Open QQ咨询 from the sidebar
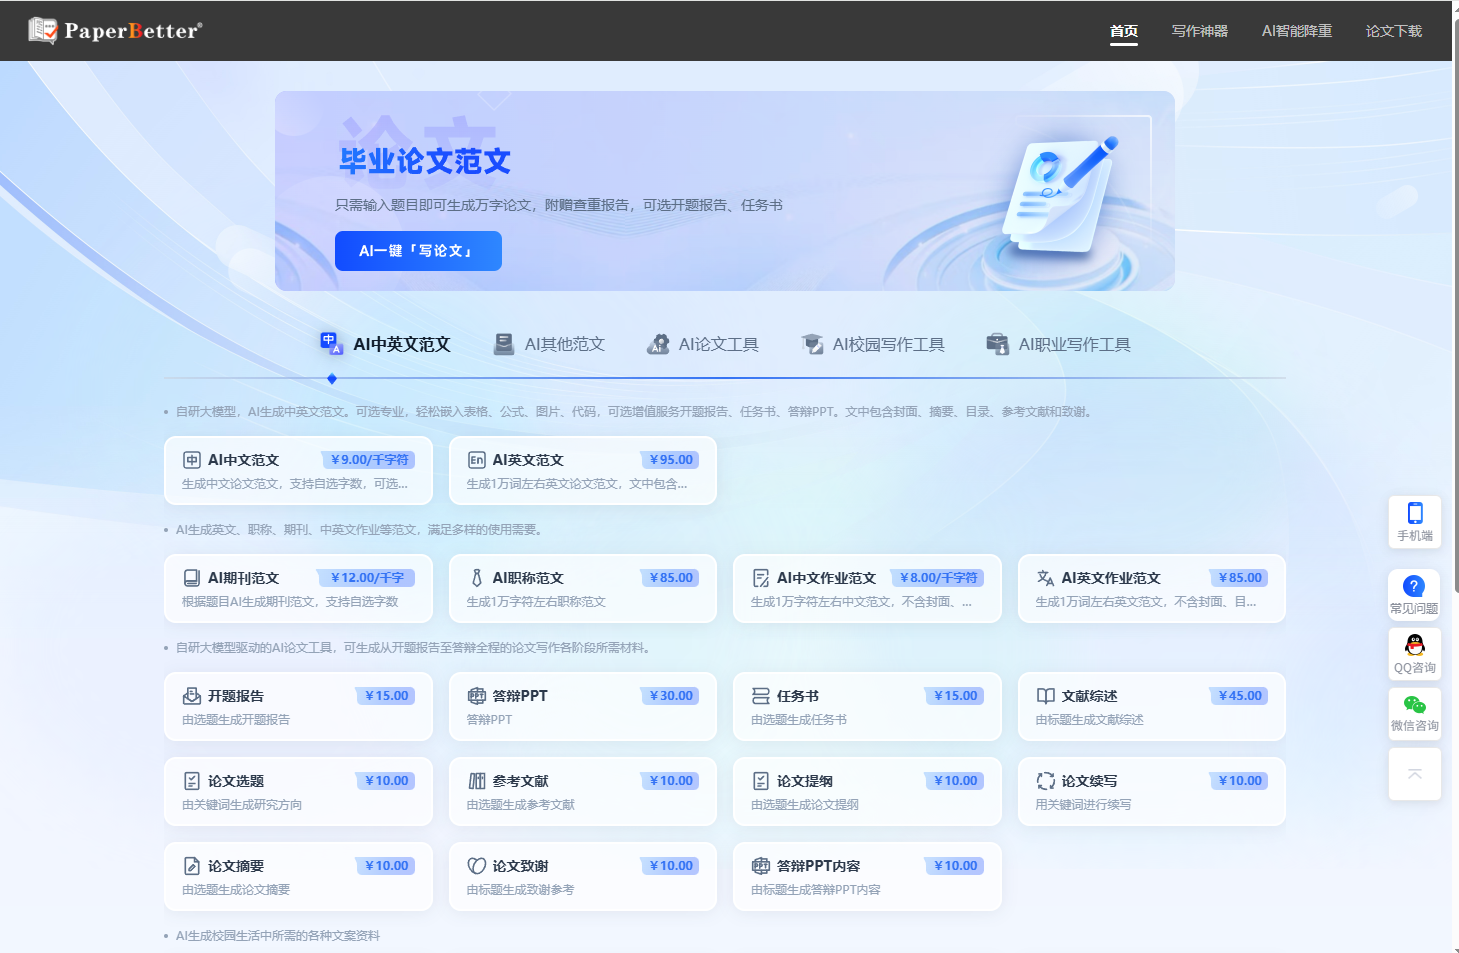The height and width of the screenshot is (953, 1459). coord(1415,654)
